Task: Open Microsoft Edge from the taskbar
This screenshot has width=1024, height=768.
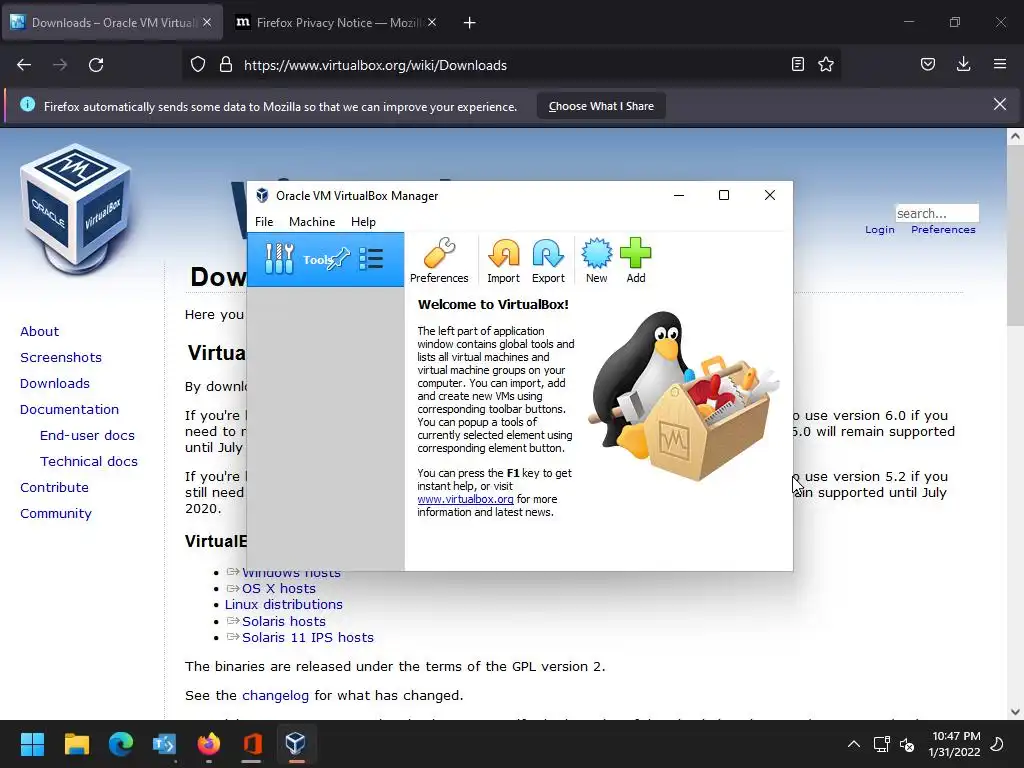Action: coord(121,743)
